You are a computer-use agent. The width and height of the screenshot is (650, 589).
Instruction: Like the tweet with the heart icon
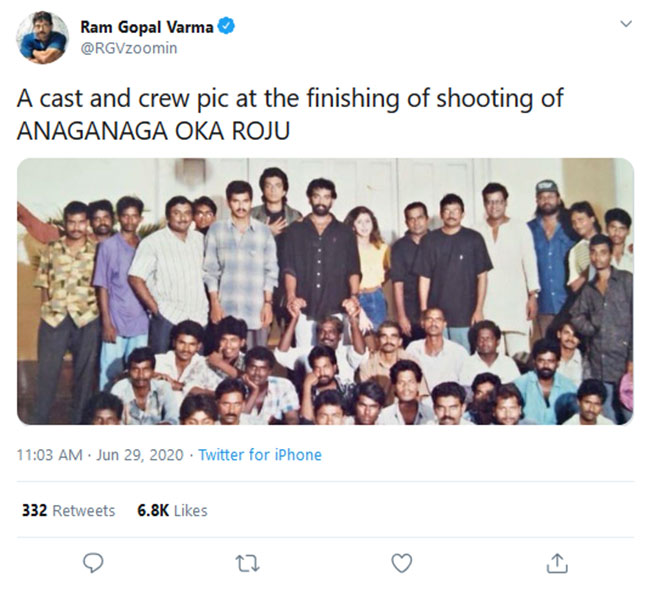pos(401,563)
